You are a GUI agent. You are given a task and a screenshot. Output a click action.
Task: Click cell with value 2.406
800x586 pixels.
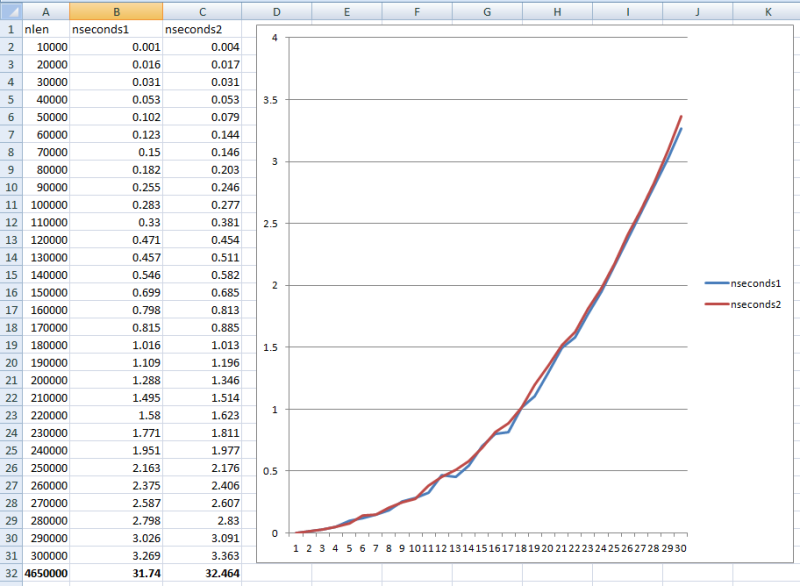point(202,486)
